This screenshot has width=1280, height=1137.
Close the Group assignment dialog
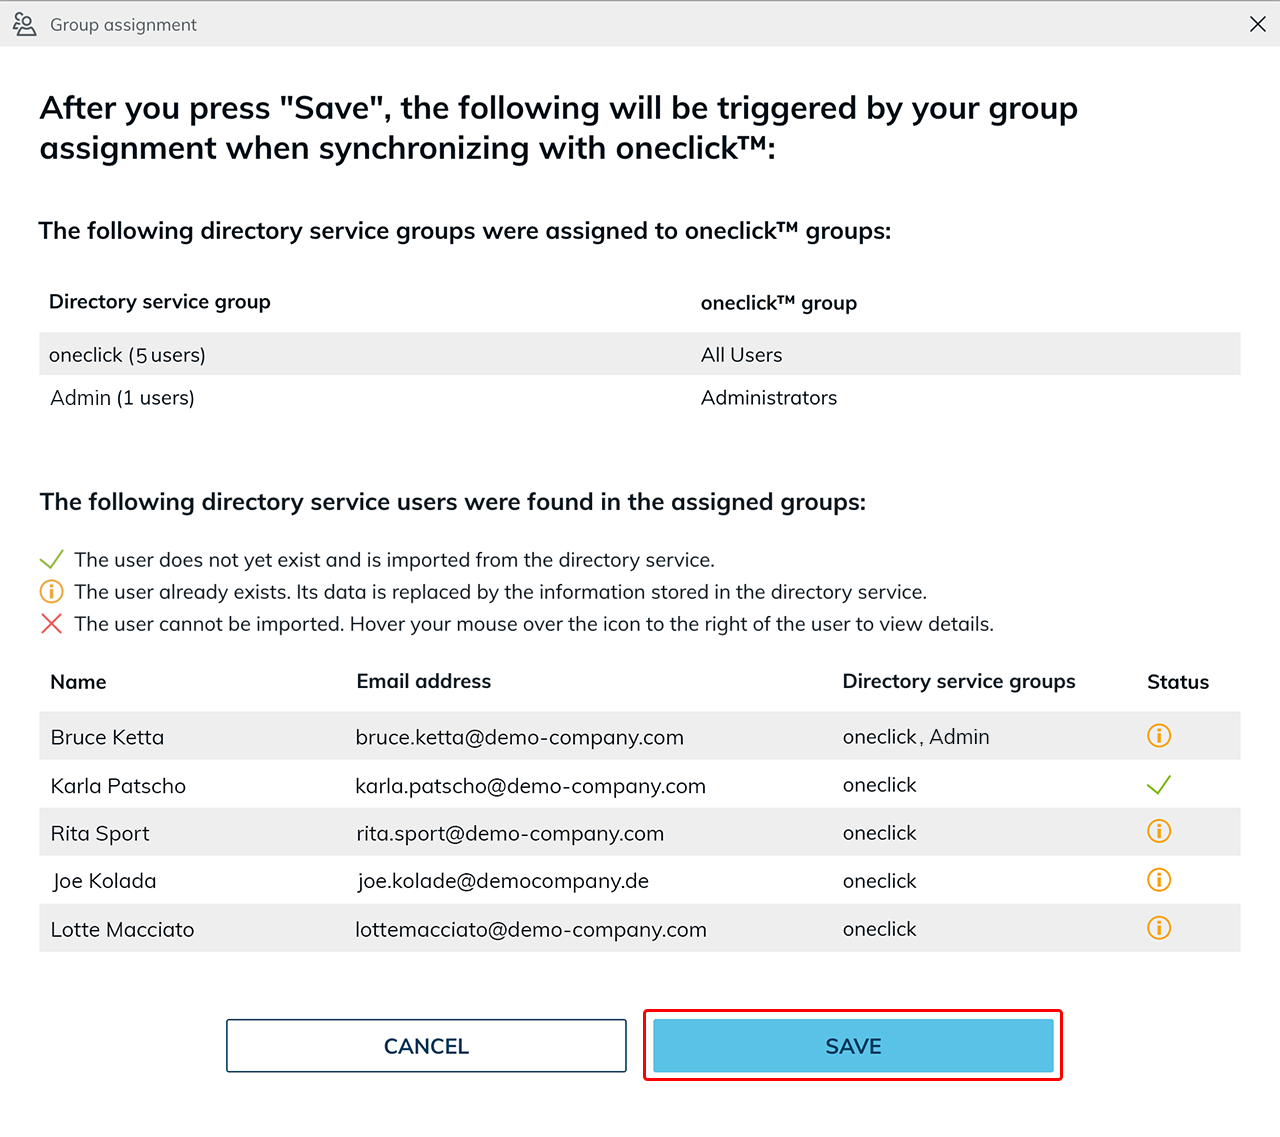coord(1258,24)
